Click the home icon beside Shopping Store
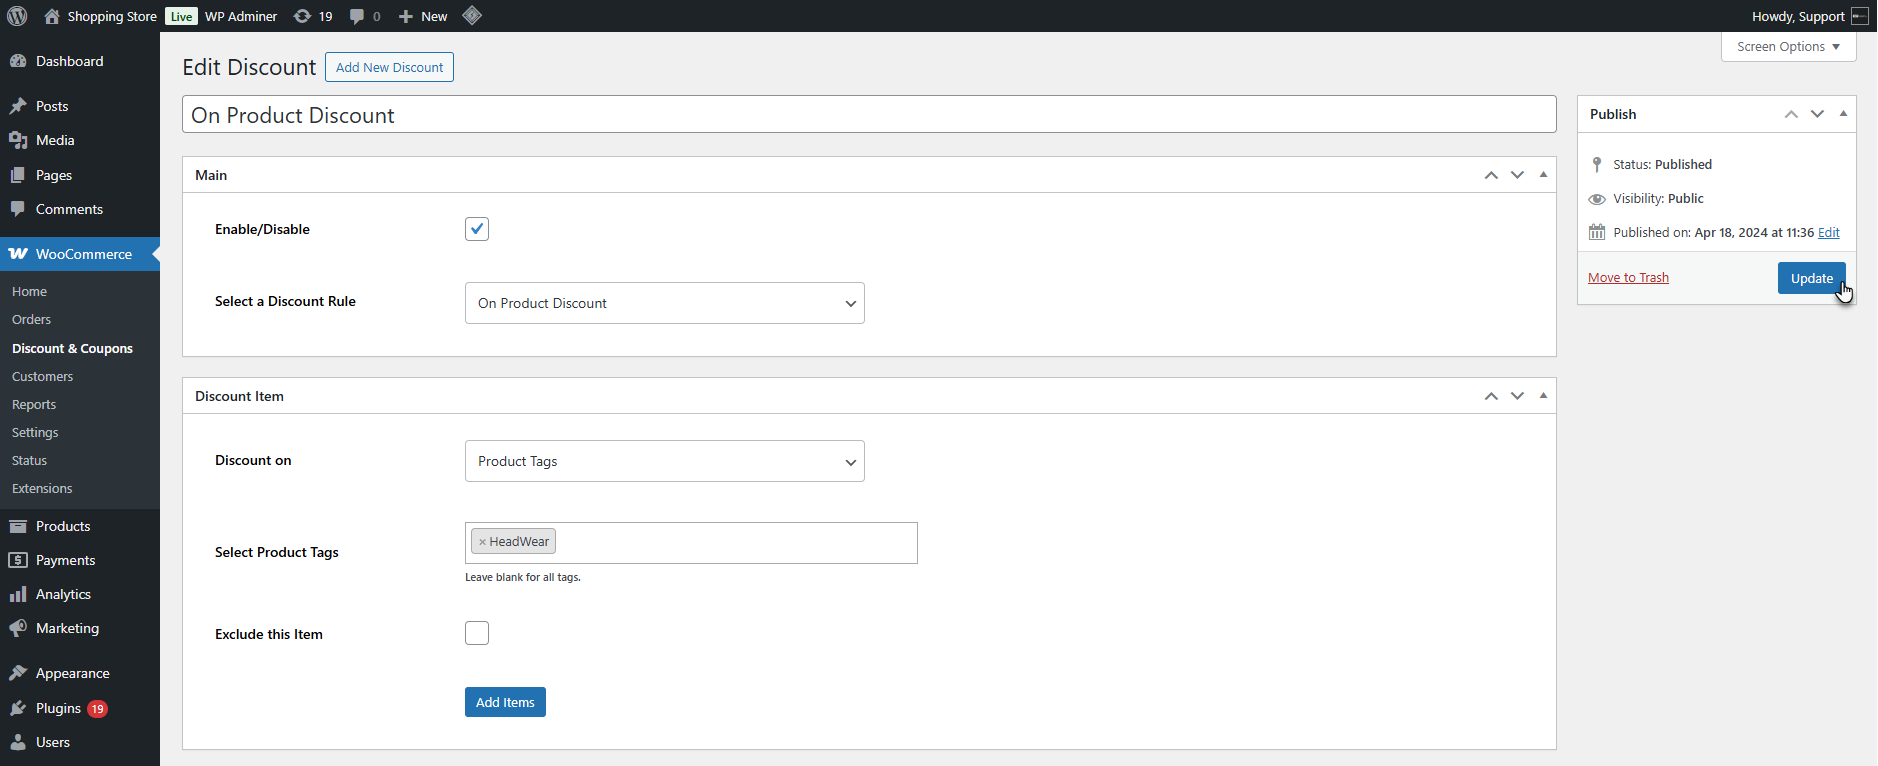The height and width of the screenshot is (766, 1878). click(52, 16)
